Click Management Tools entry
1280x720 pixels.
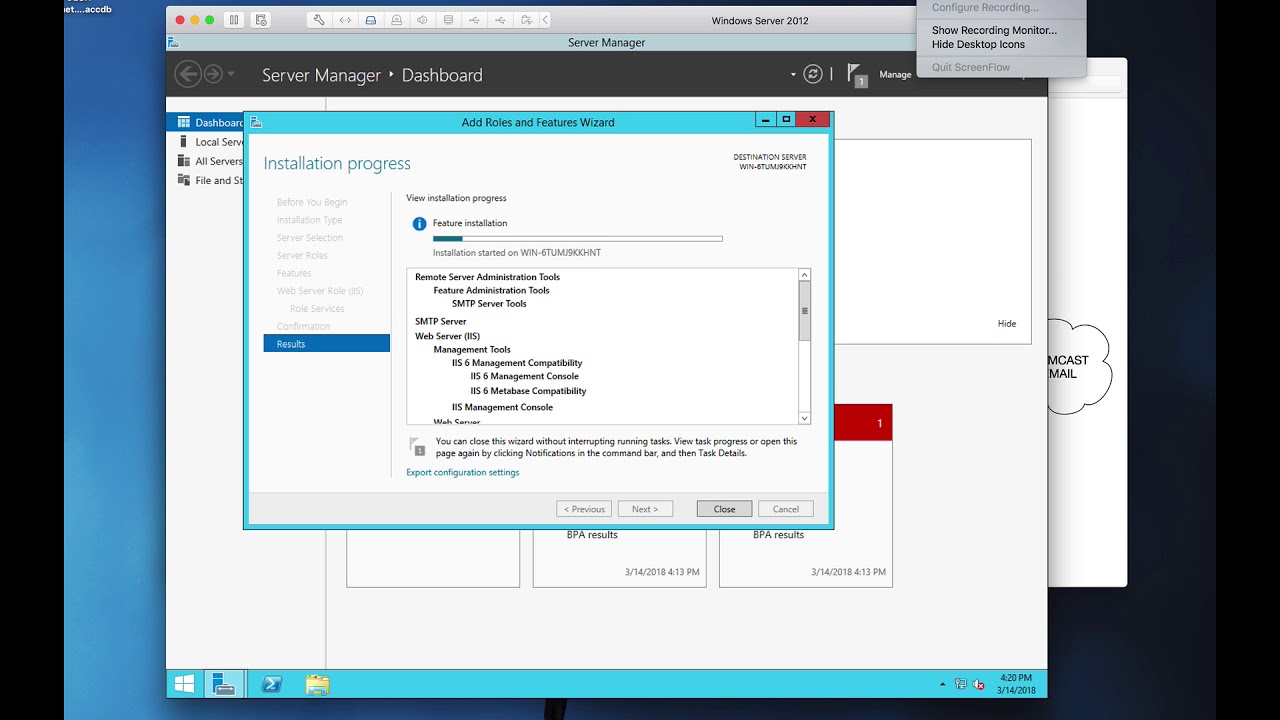point(472,350)
